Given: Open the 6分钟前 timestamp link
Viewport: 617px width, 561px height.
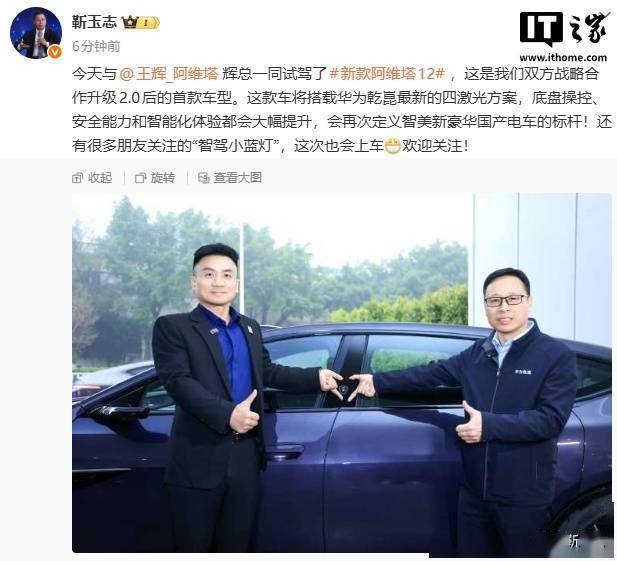Looking at the screenshot, I should click(x=96, y=46).
